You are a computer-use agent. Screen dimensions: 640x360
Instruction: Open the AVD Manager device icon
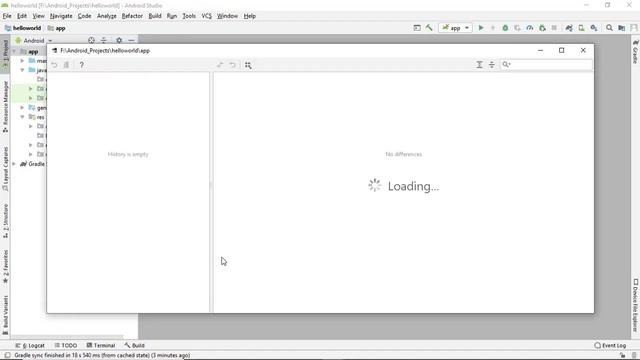click(581, 28)
